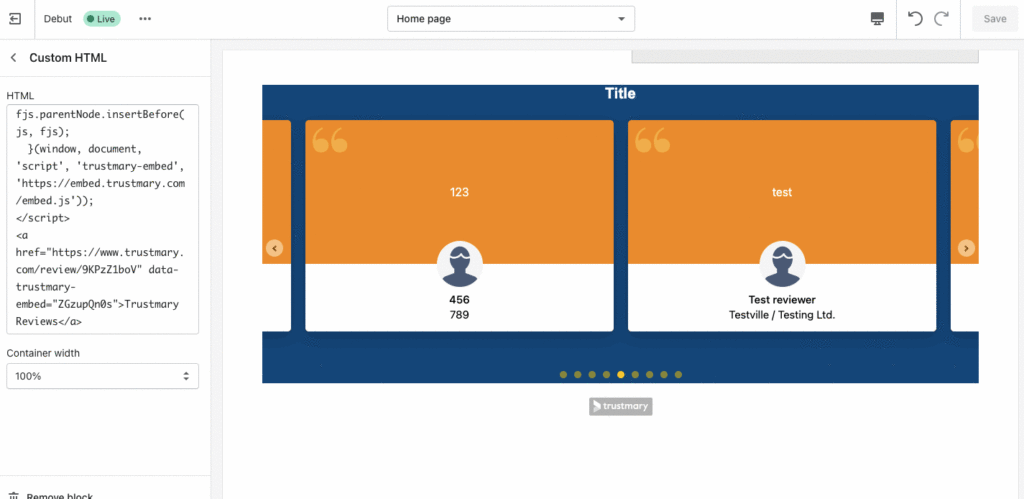Click the Debut theme name
The image size is (1024, 499).
pyautogui.click(x=57, y=19)
